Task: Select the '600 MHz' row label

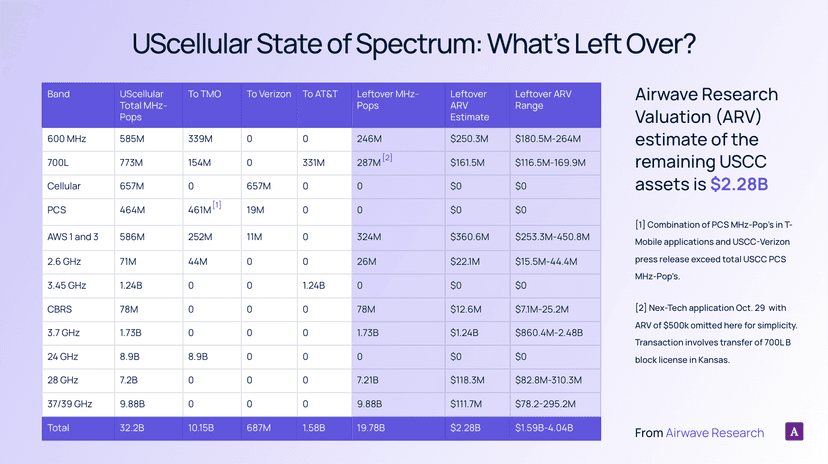Action: click(67, 139)
